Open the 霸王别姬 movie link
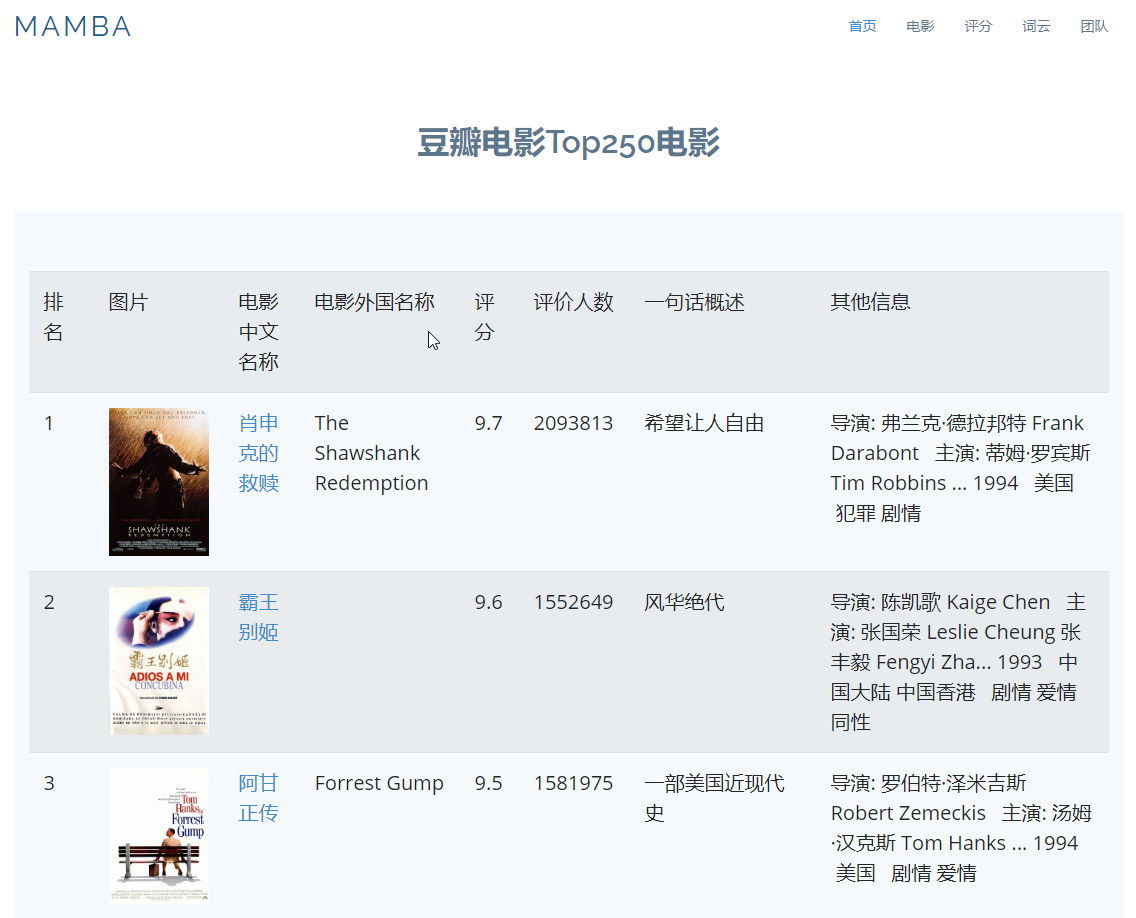The height and width of the screenshot is (918, 1136). (259, 617)
